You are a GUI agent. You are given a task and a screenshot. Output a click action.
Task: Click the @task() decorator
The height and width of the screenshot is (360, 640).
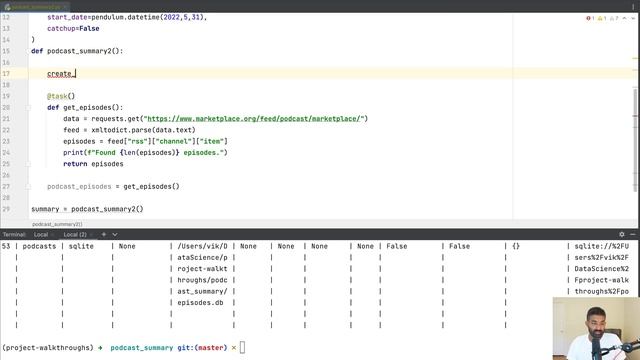pyautogui.click(x=61, y=96)
